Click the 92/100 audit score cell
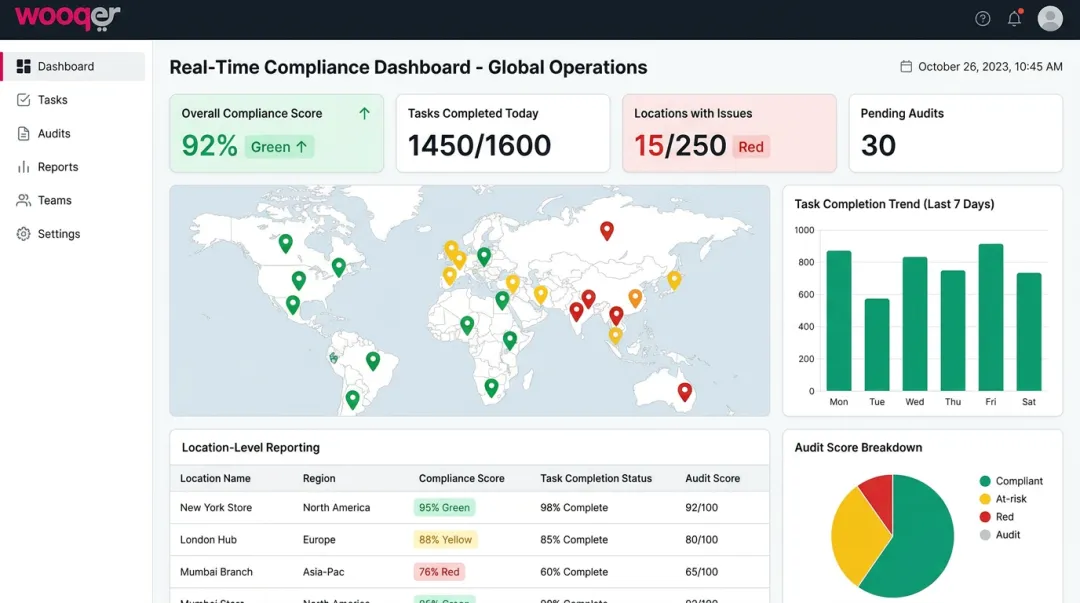 pos(701,507)
